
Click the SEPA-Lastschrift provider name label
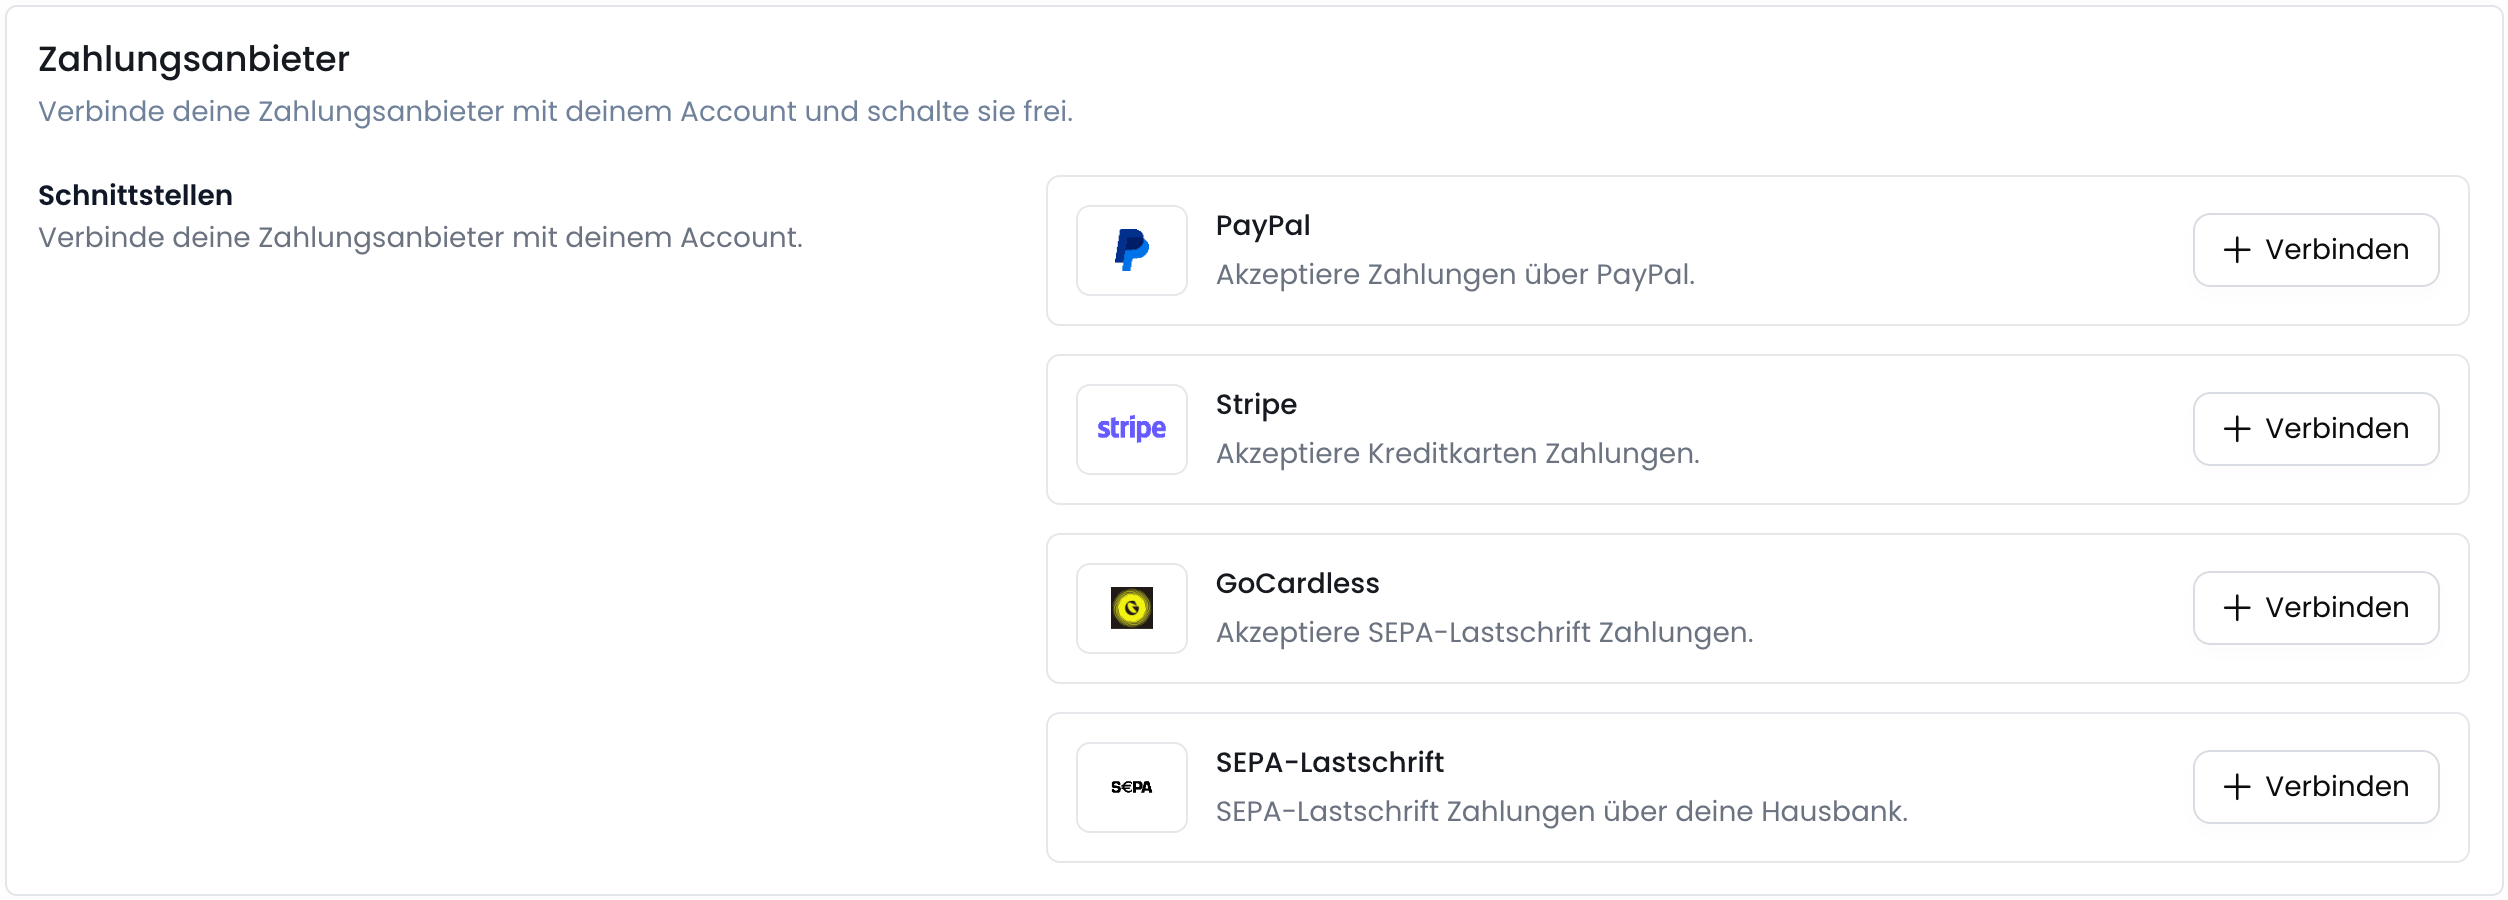pos(1330,762)
